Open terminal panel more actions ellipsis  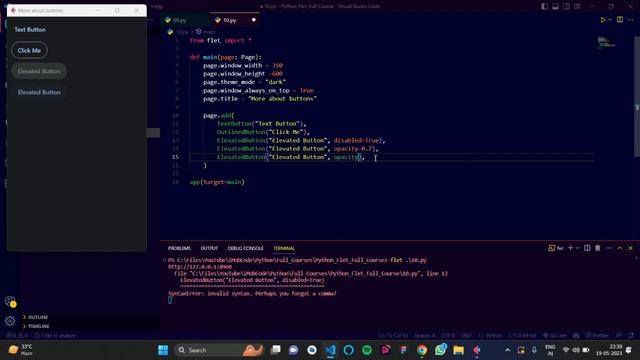click(x=609, y=248)
